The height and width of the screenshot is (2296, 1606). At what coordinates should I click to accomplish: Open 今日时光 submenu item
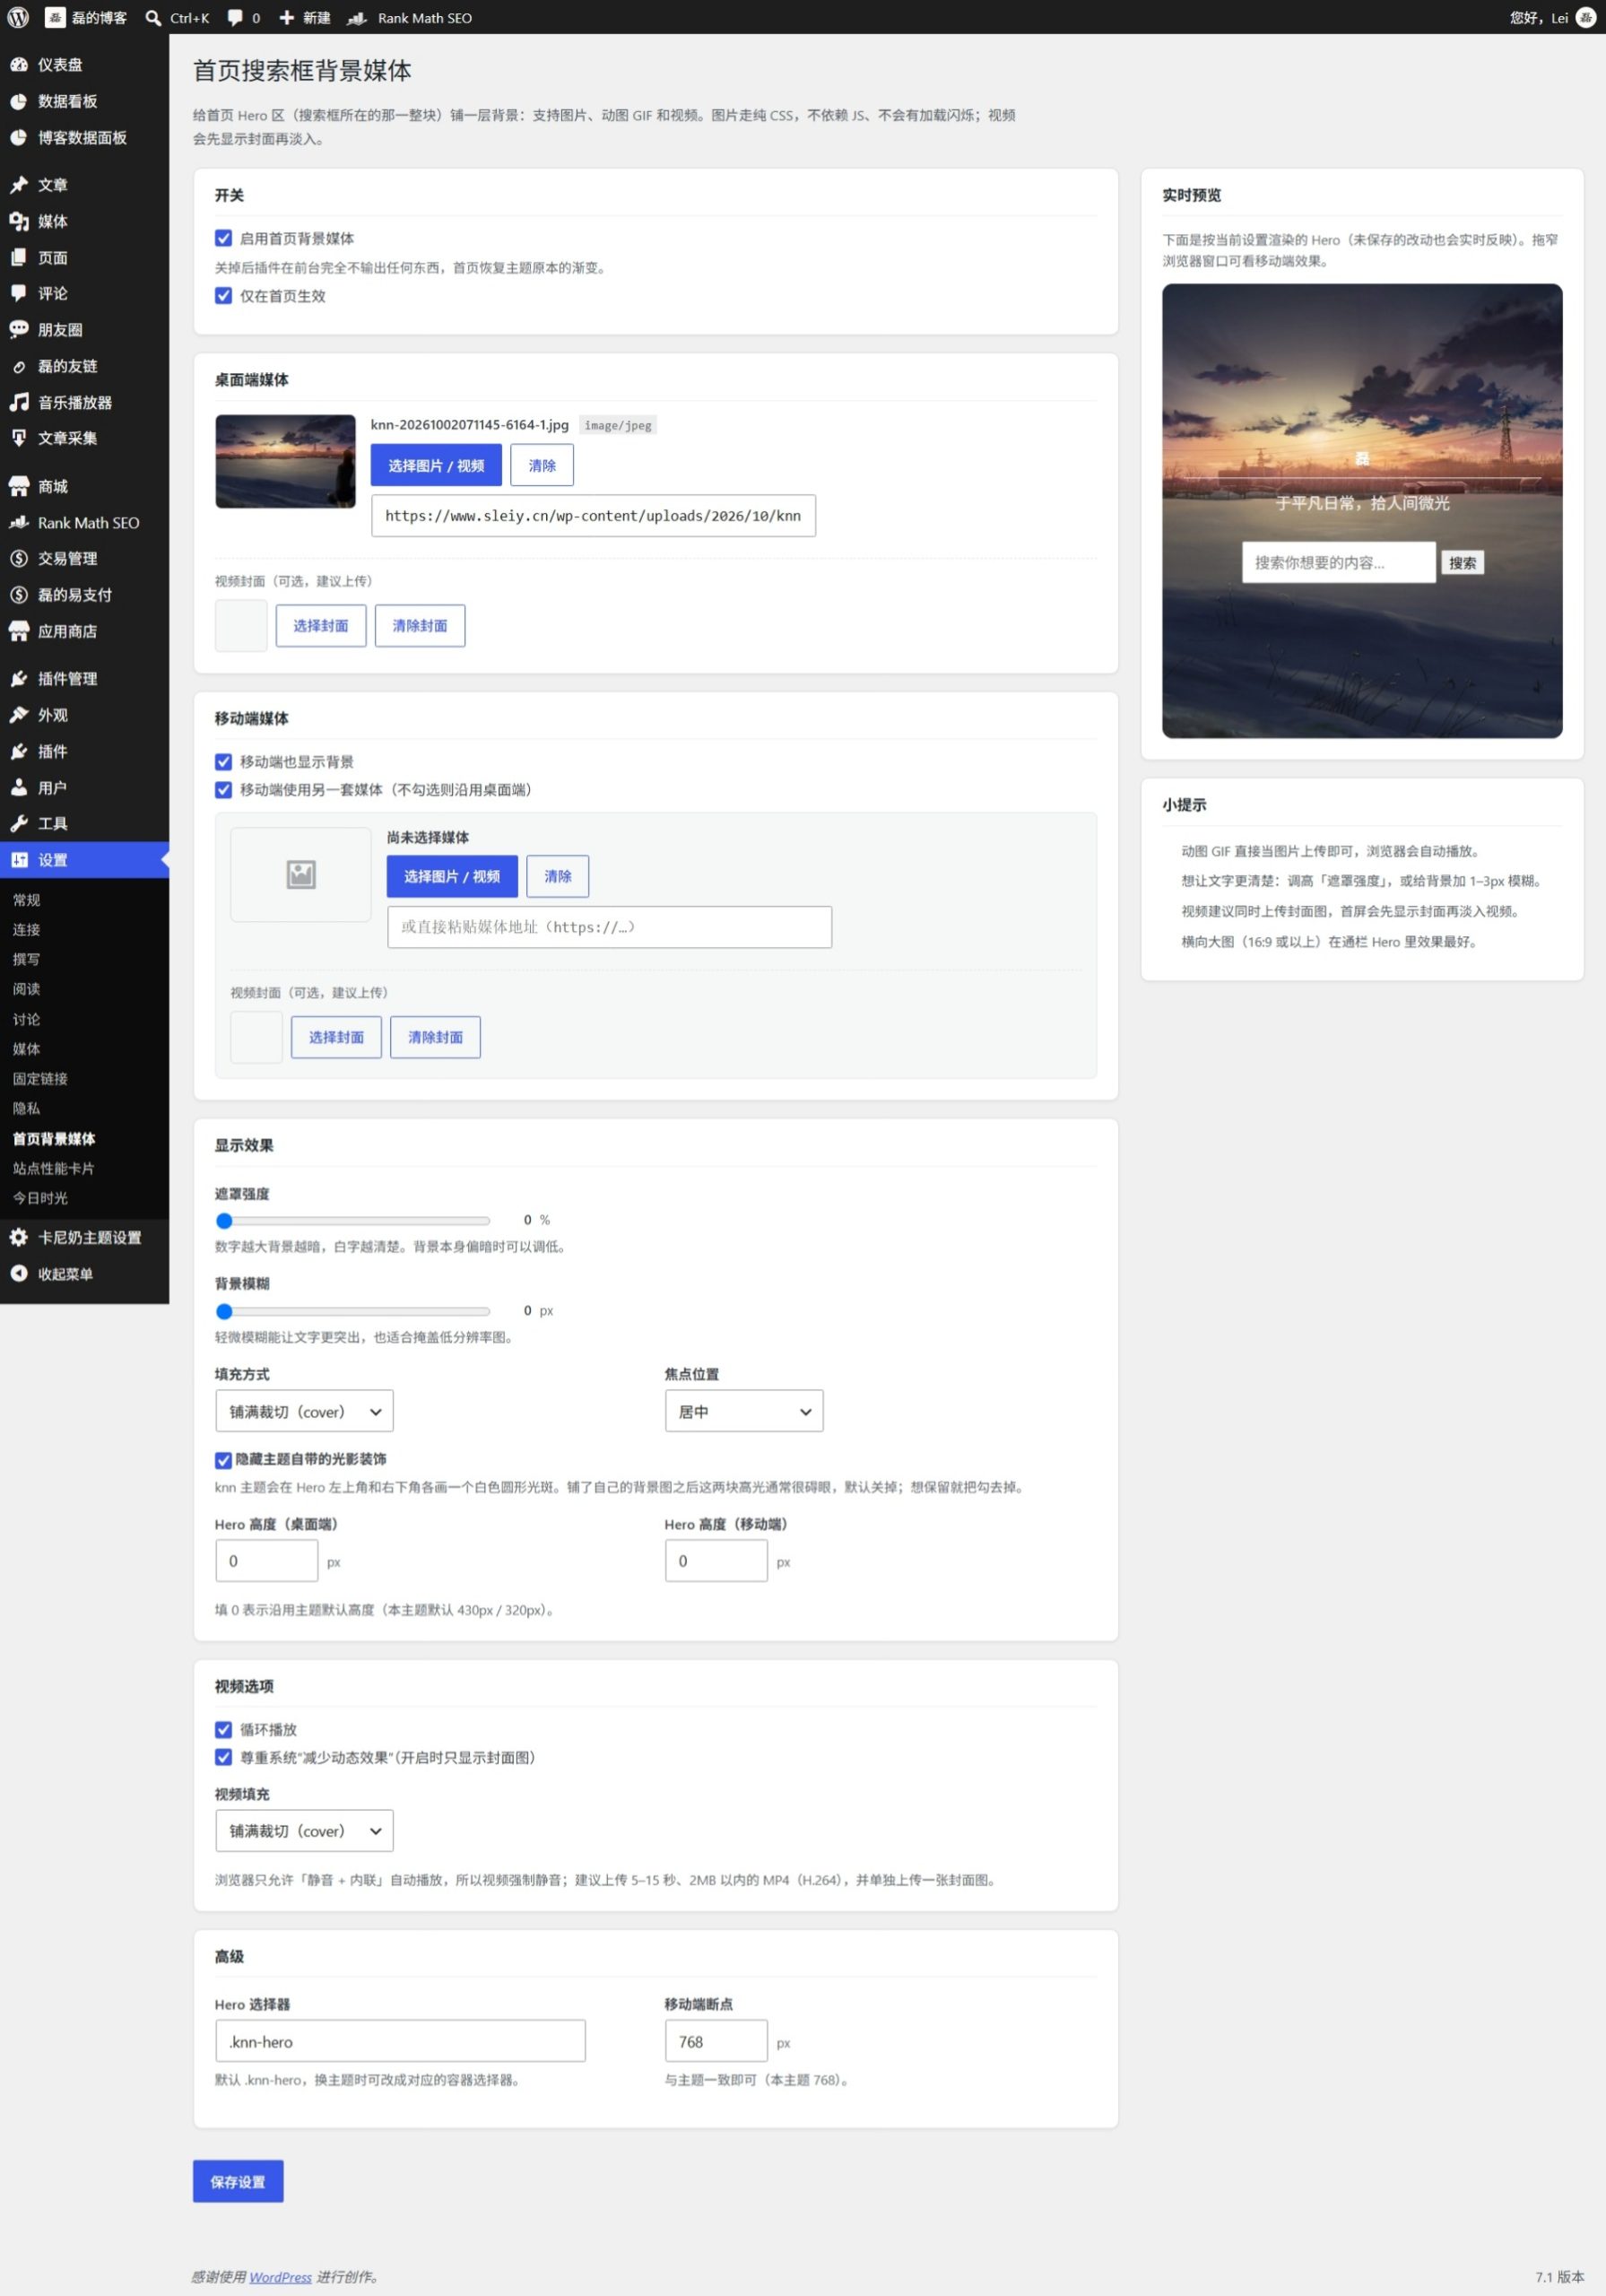(40, 1198)
